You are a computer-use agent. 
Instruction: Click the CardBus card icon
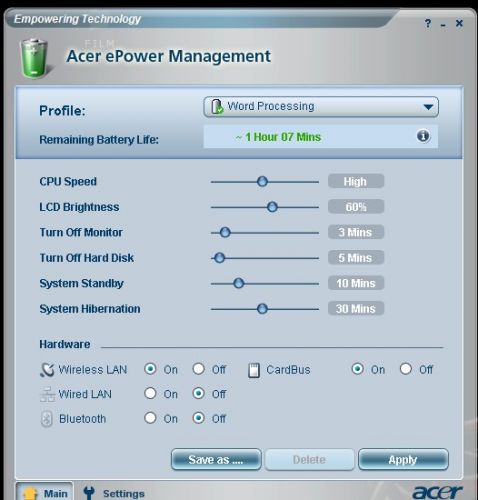[254, 370]
